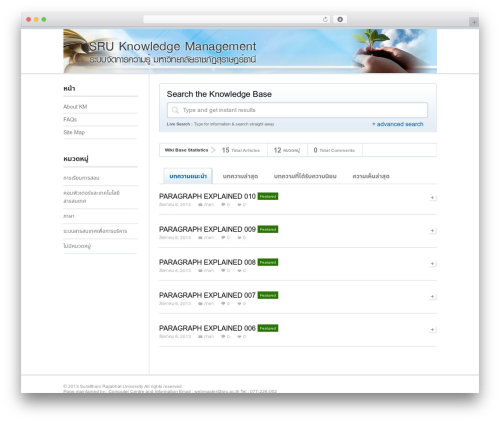Viewport: 500px width, 423px height.
Task: Open article PARAGRAPH EXPLAINED 006
Action: (207, 328)
